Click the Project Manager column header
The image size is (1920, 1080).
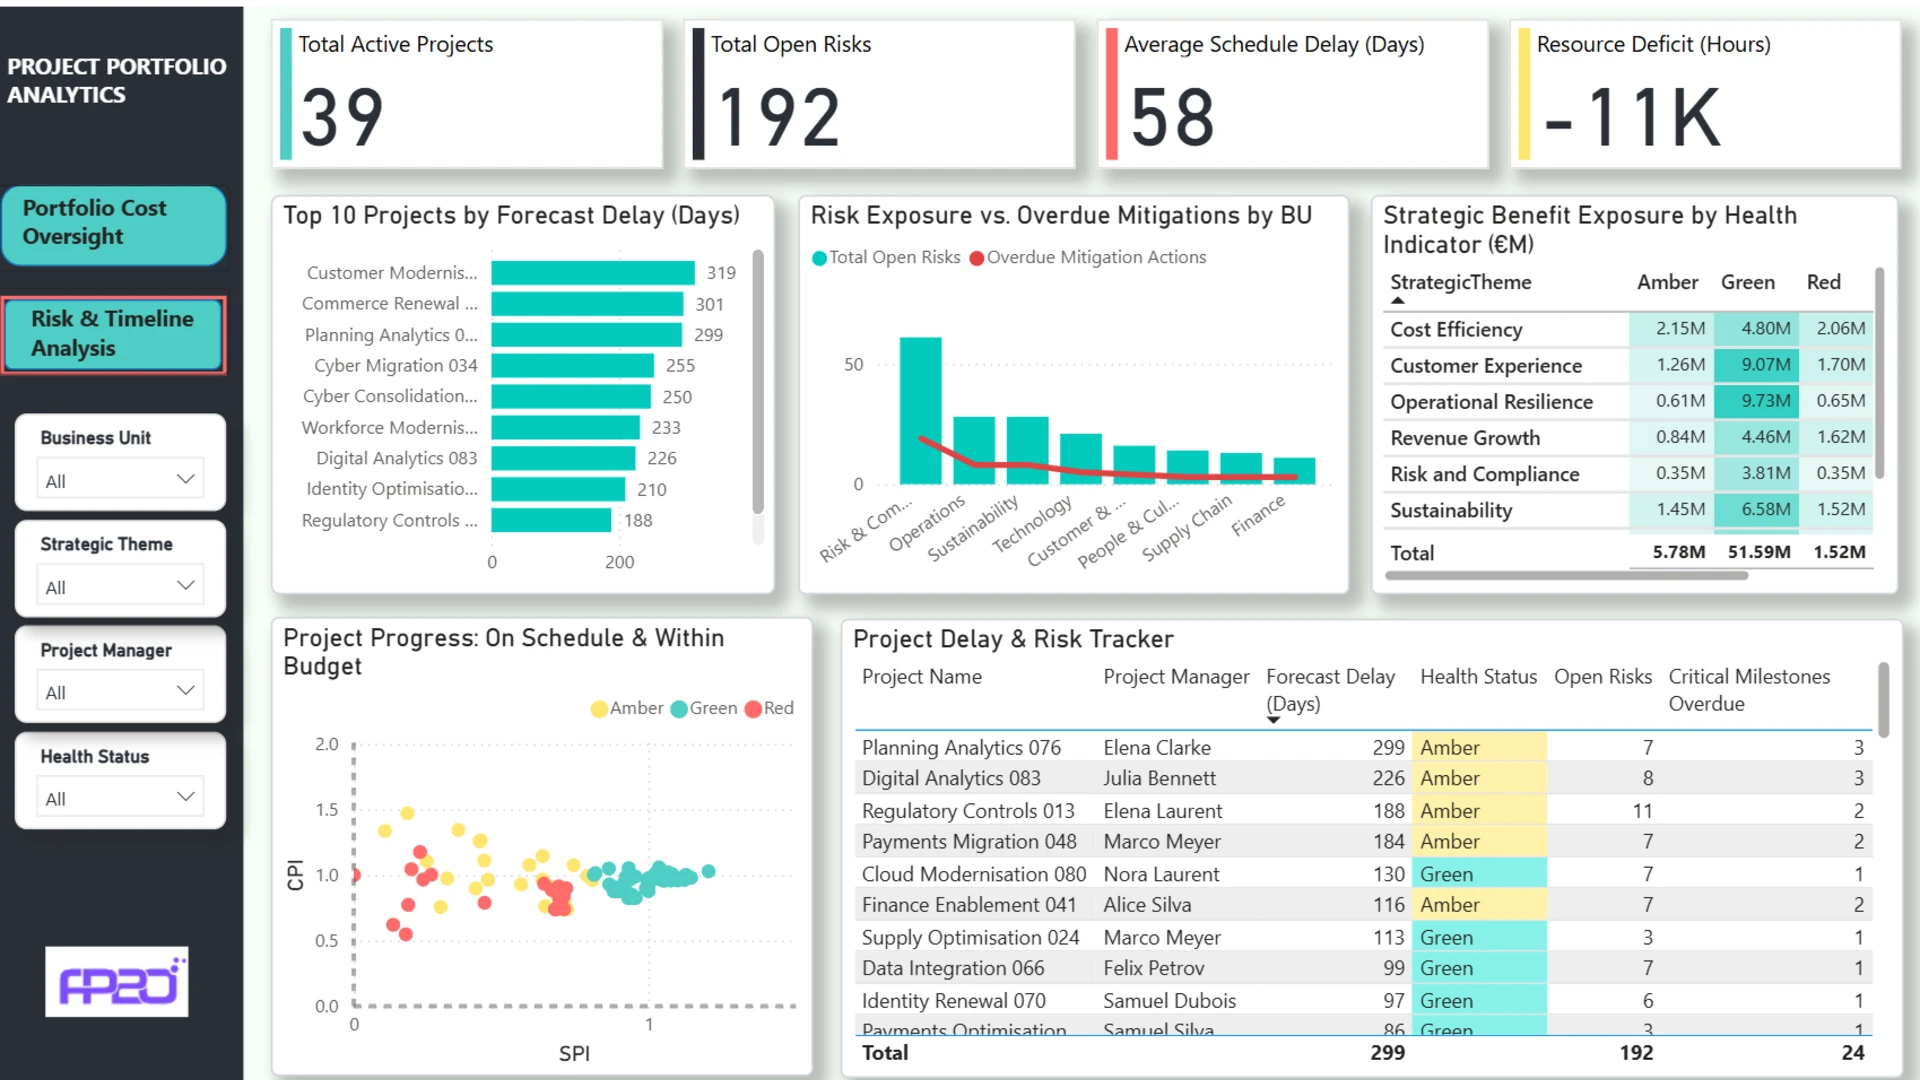1176,677
